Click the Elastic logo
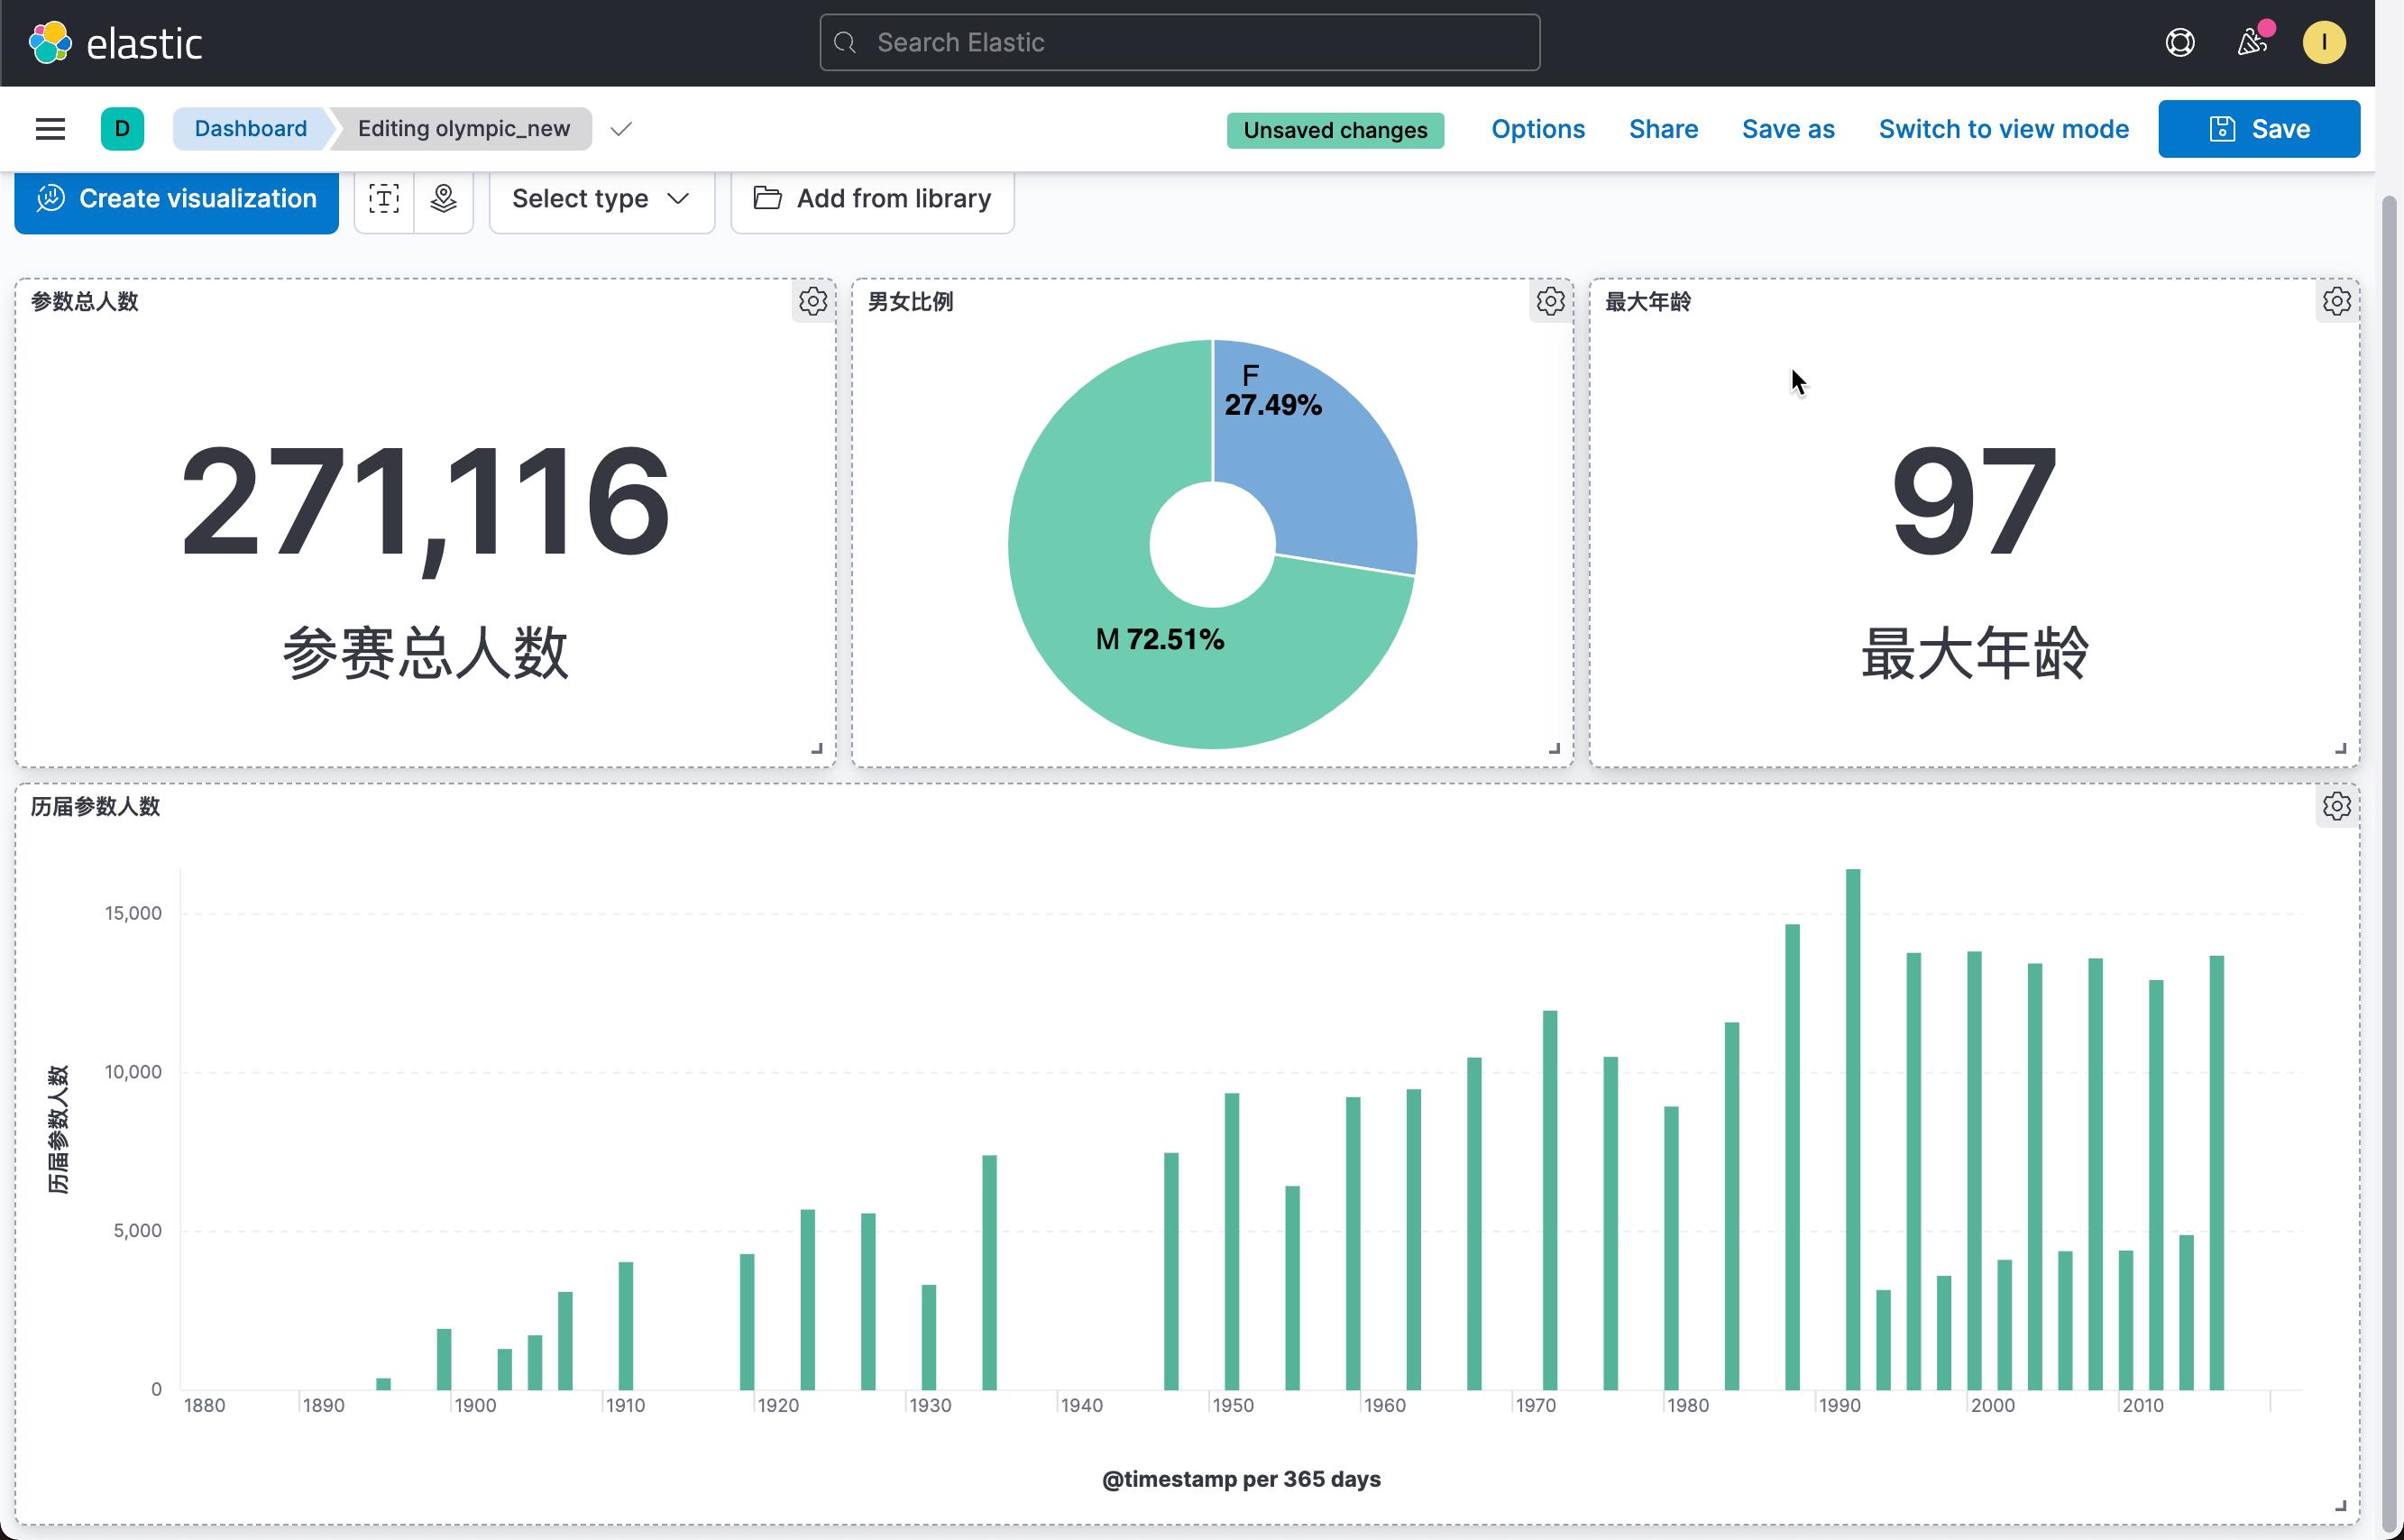 pos(115,43)
